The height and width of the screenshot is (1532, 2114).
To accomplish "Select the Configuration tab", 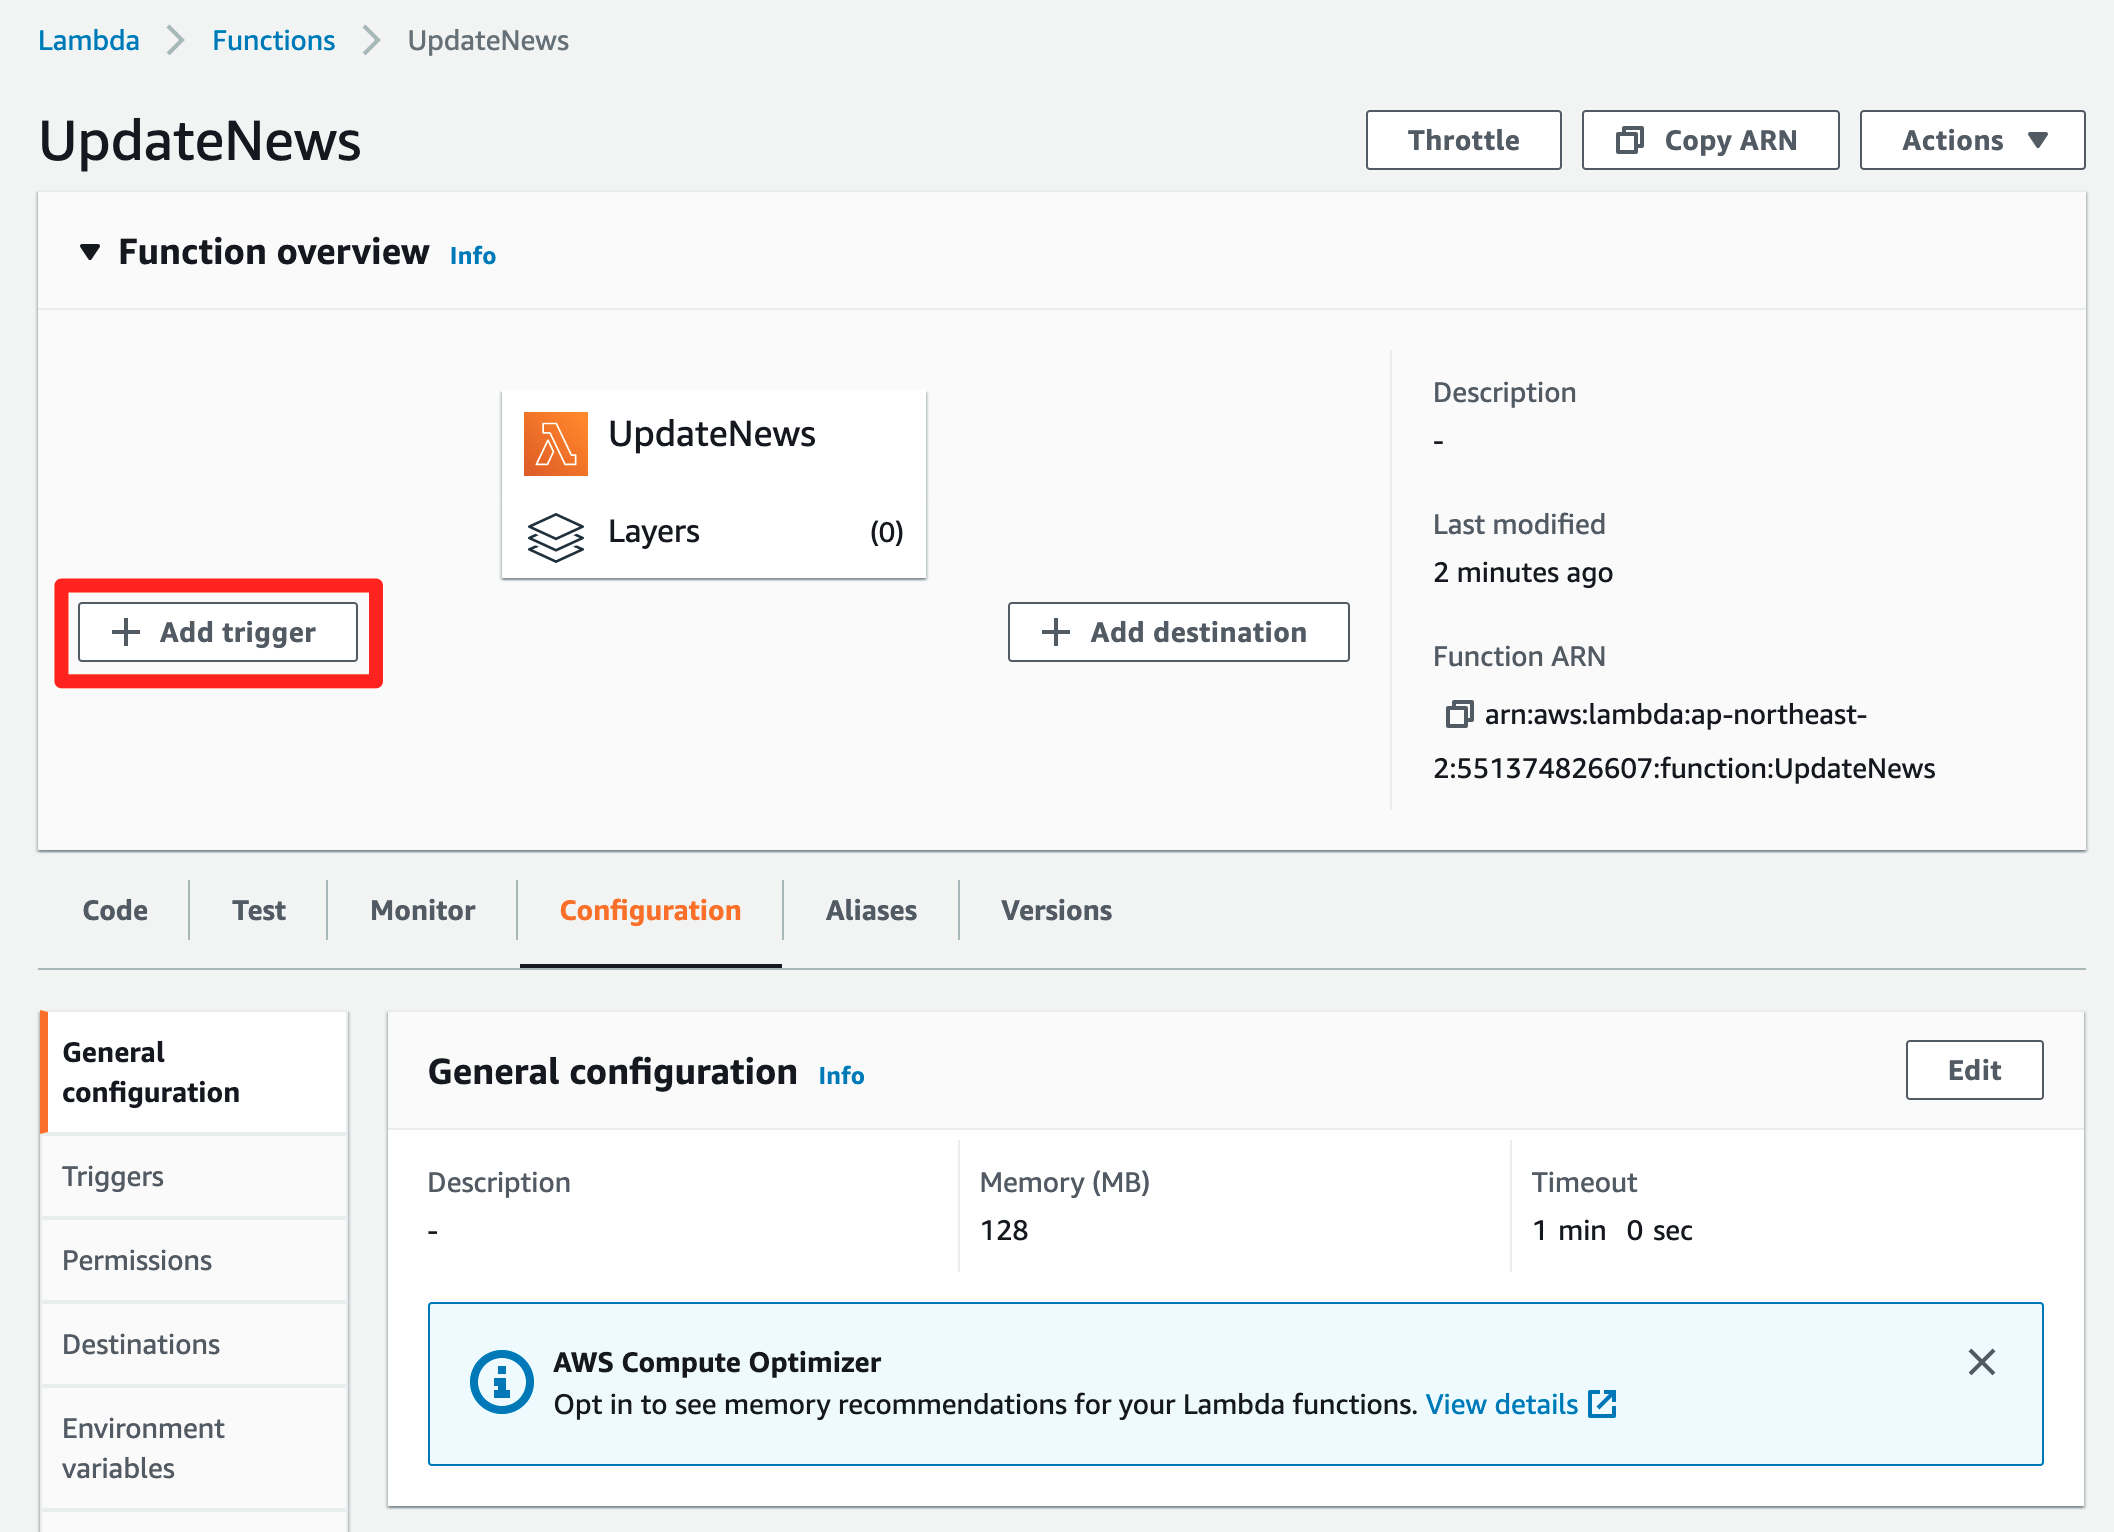I will coord(650,910).
